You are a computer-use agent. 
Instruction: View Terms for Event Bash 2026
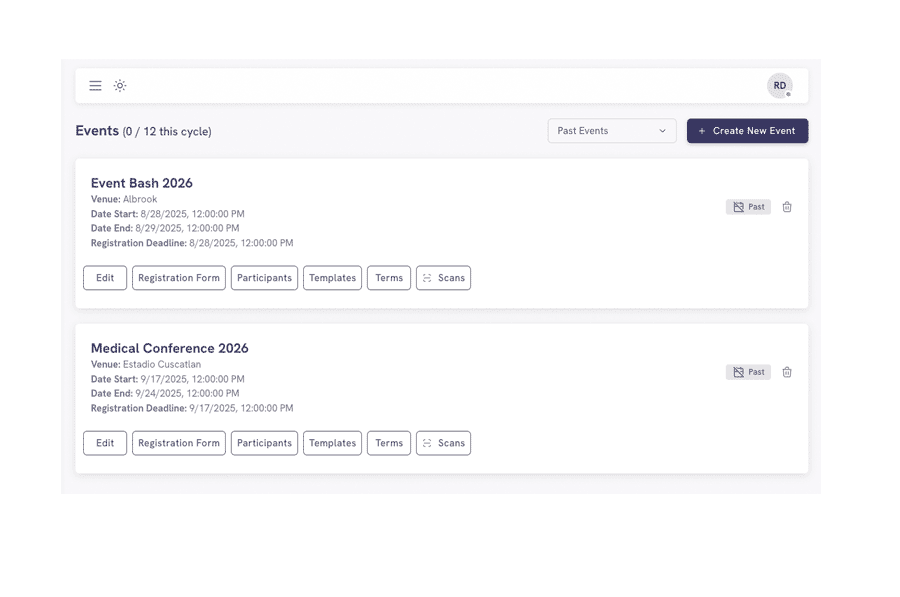click(x=388, y=278)
